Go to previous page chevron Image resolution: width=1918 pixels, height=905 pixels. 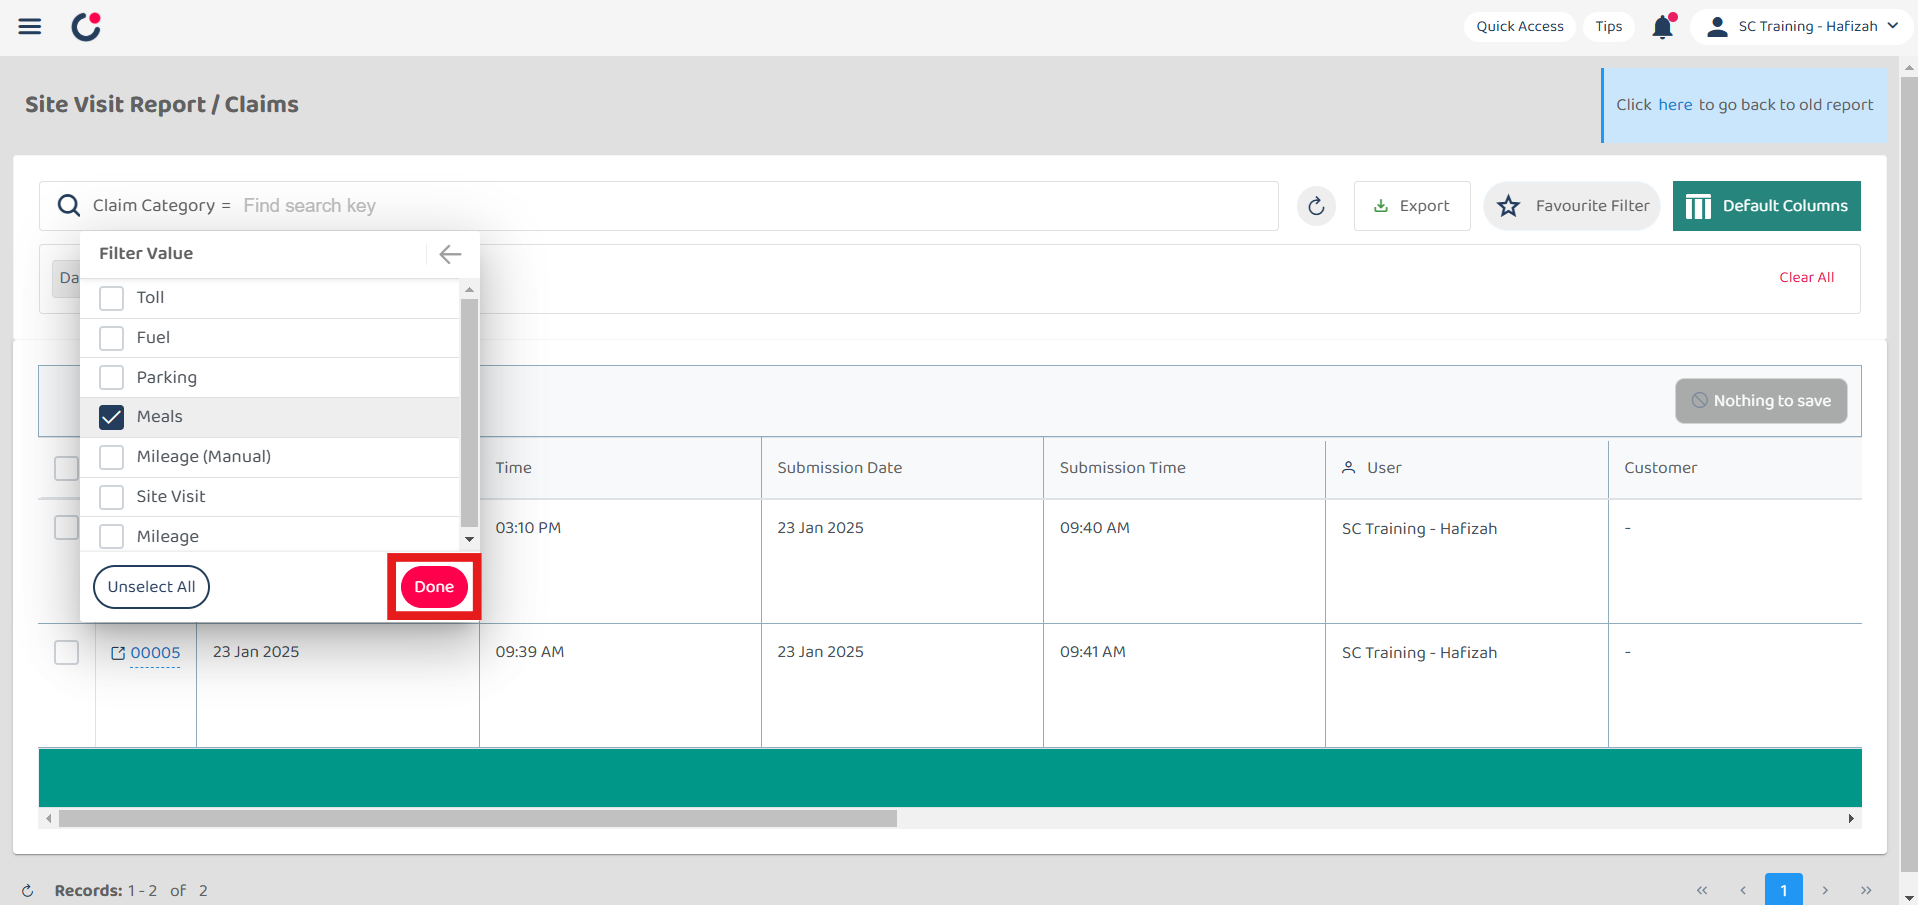pyautogui.click(x=1743, y=890)
